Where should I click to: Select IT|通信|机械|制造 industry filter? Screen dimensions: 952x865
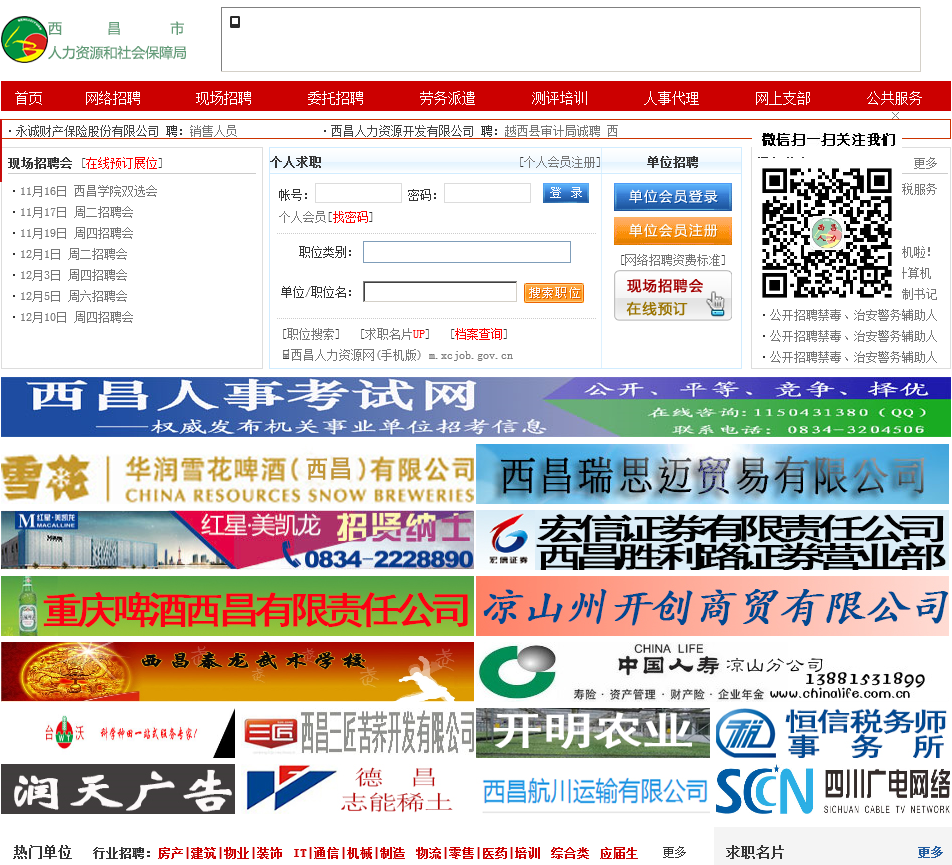coord(349,853)
